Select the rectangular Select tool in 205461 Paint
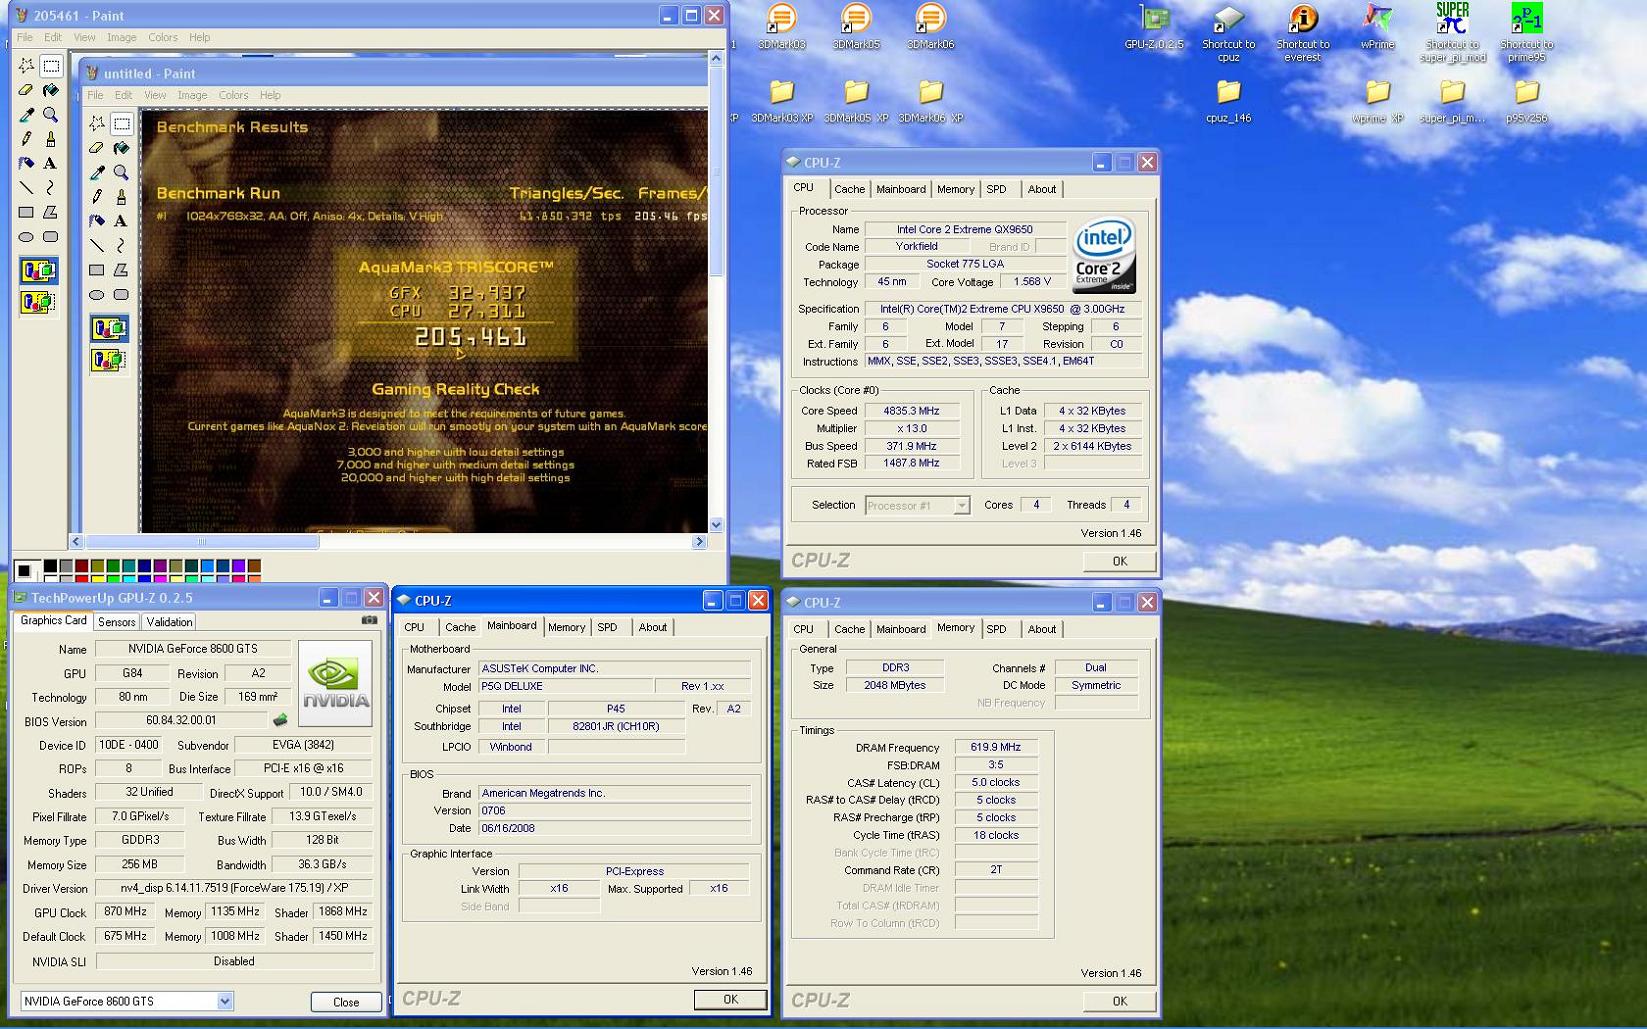 (51, 66)
